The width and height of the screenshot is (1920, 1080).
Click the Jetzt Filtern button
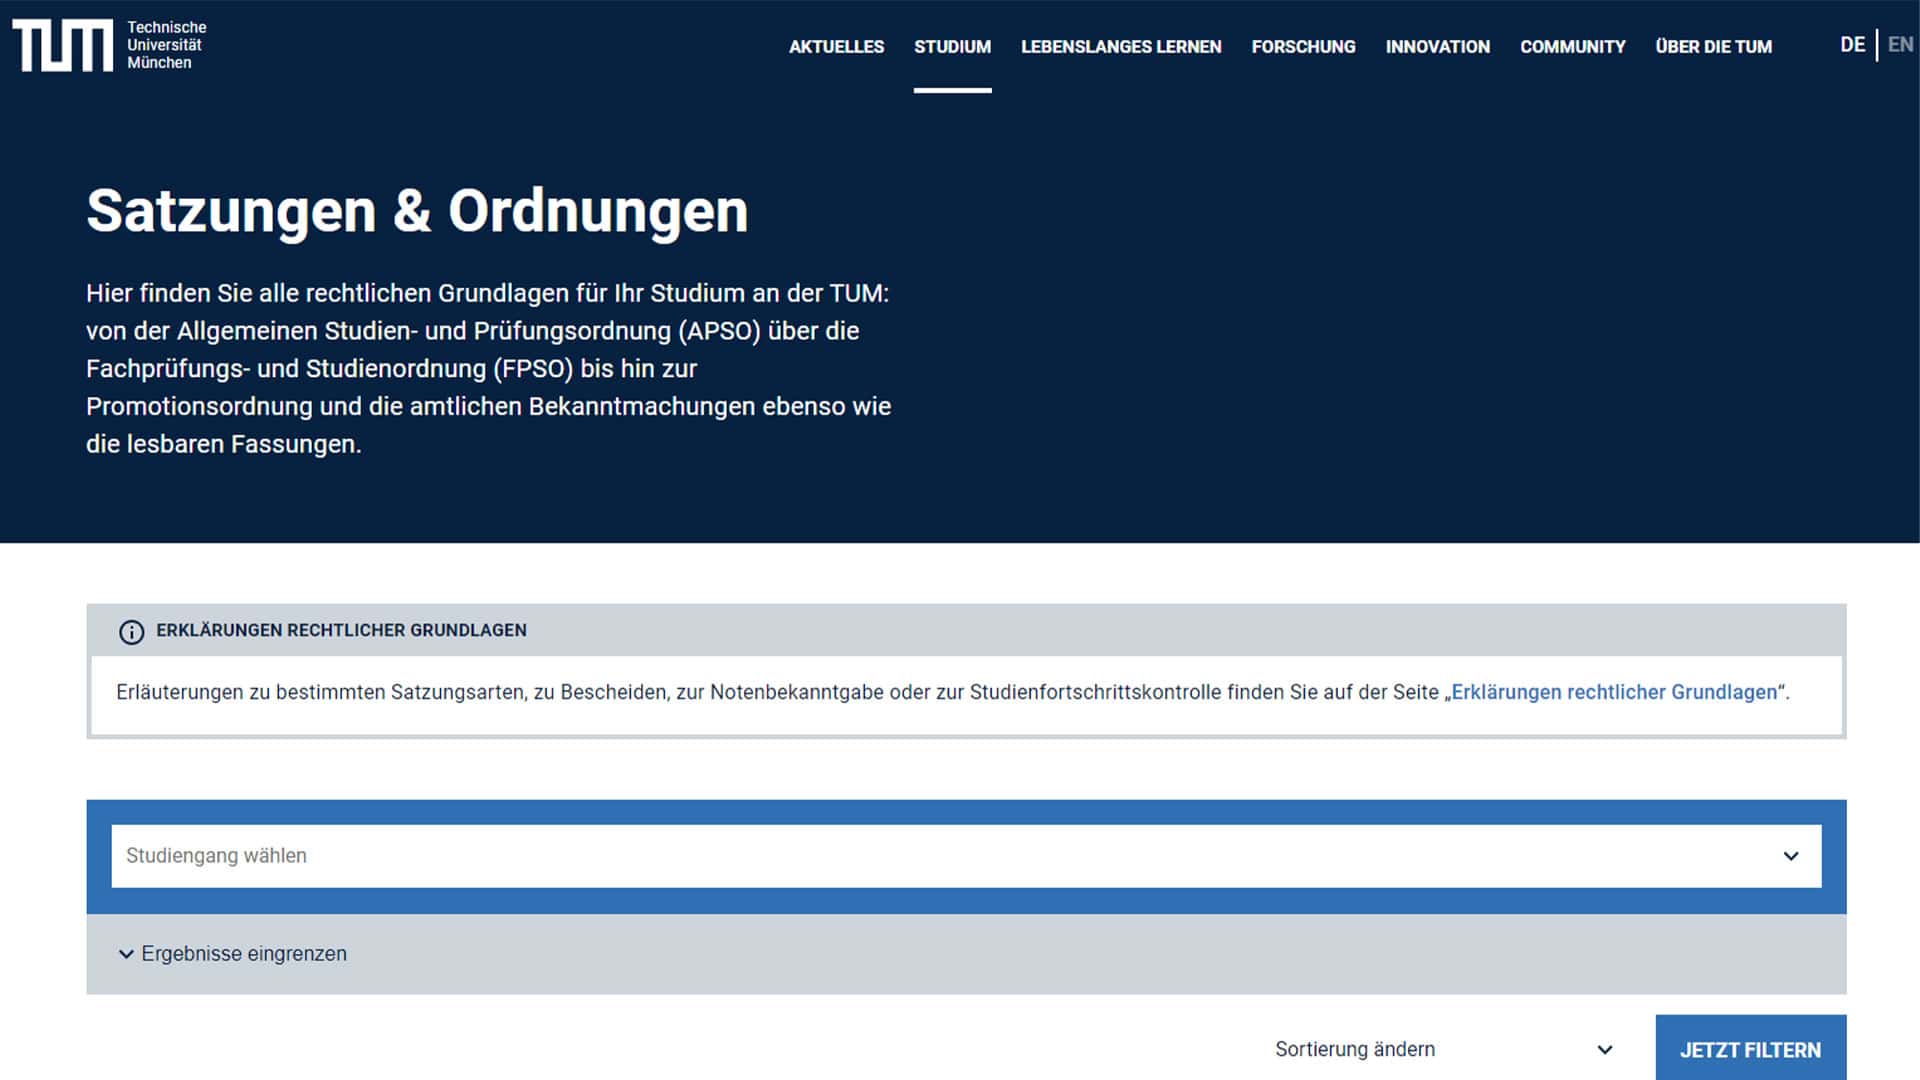(1750, 1049)
